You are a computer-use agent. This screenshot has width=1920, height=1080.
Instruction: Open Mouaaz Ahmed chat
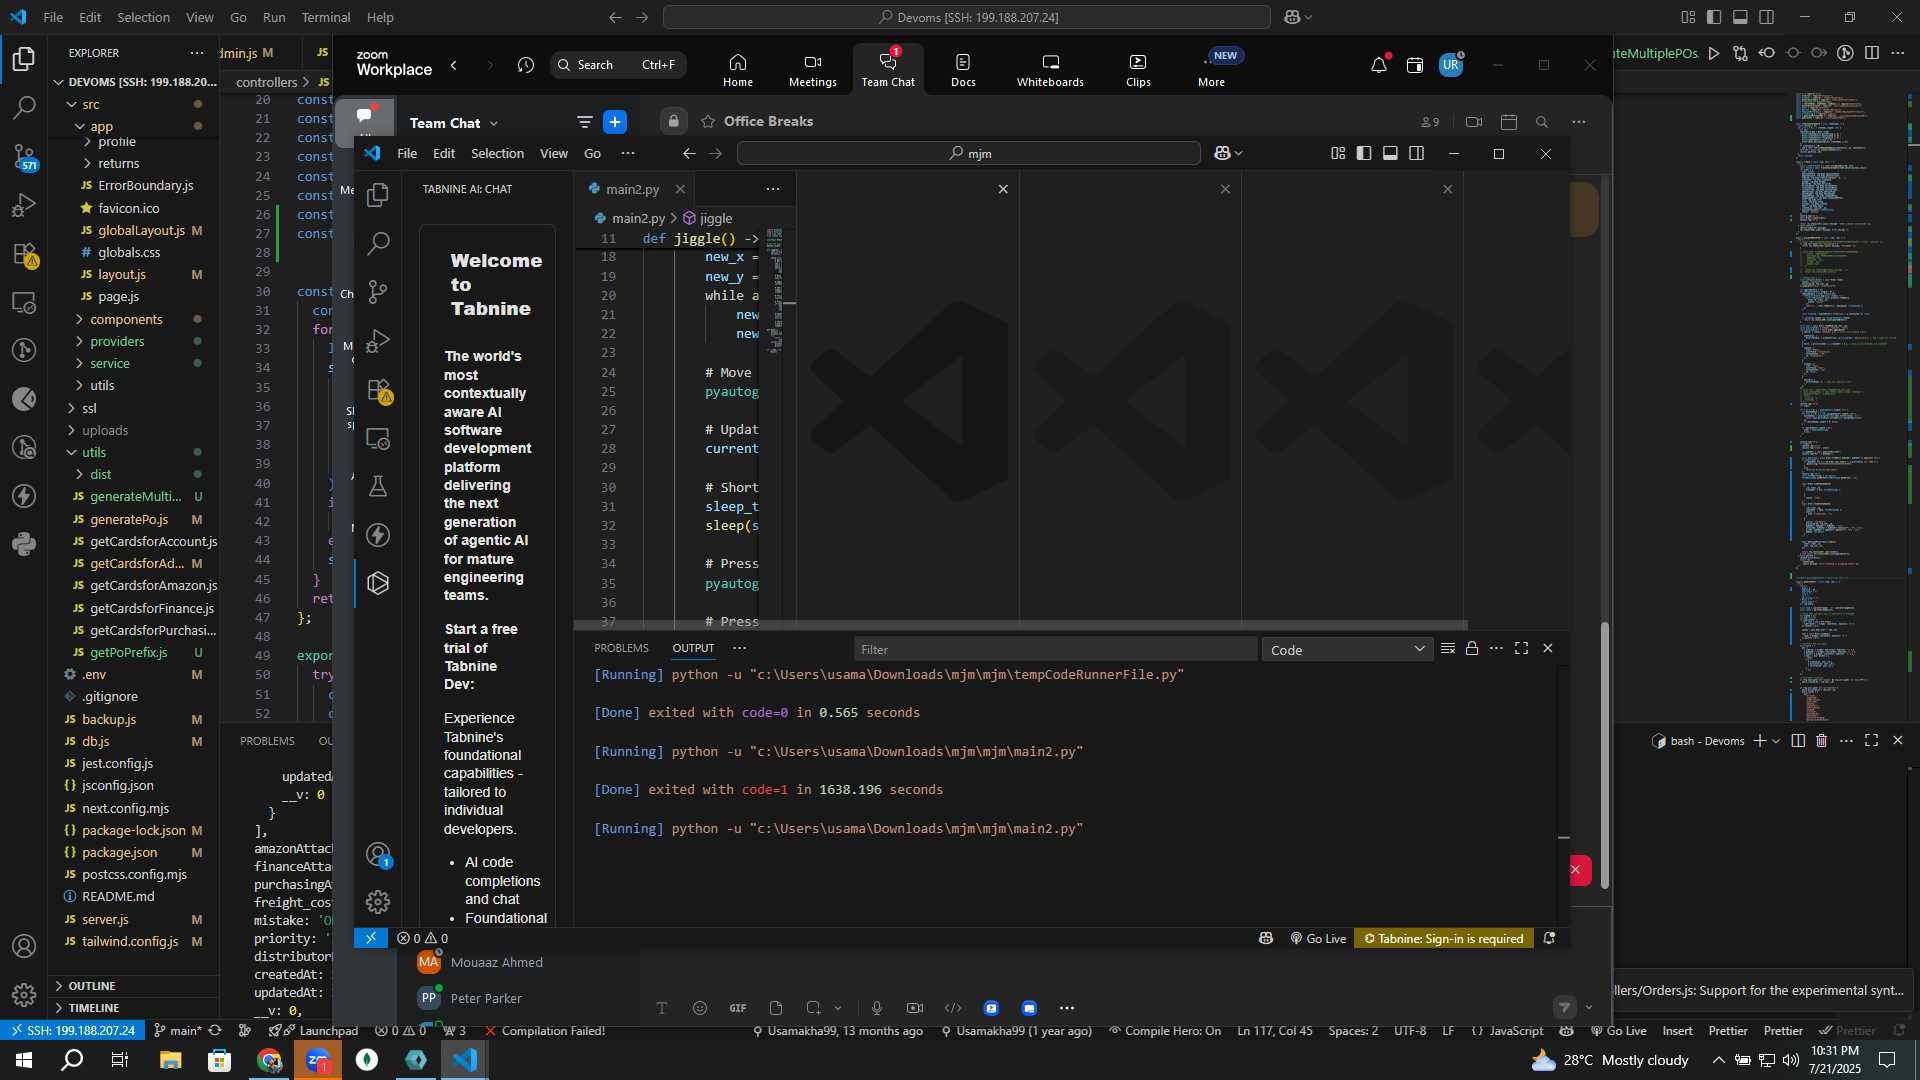tap(497, 963)
